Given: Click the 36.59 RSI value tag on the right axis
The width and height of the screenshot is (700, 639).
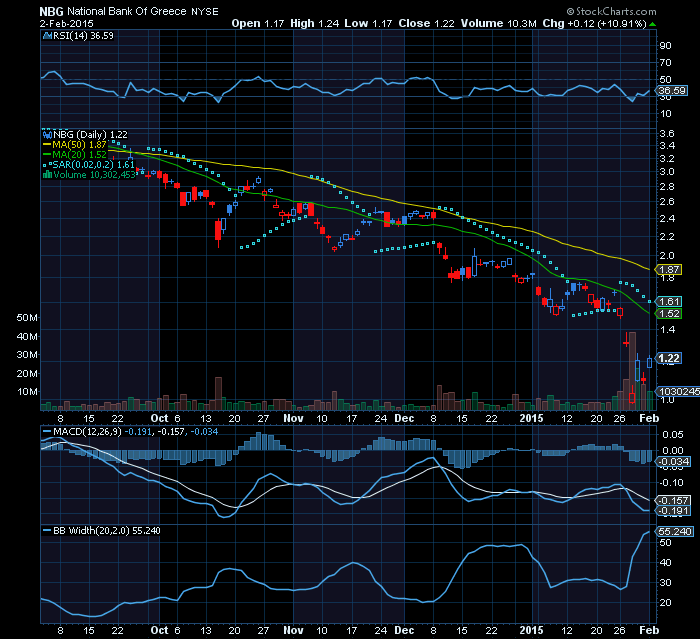Looking at the screenshot, I should (x=672, y=91).
